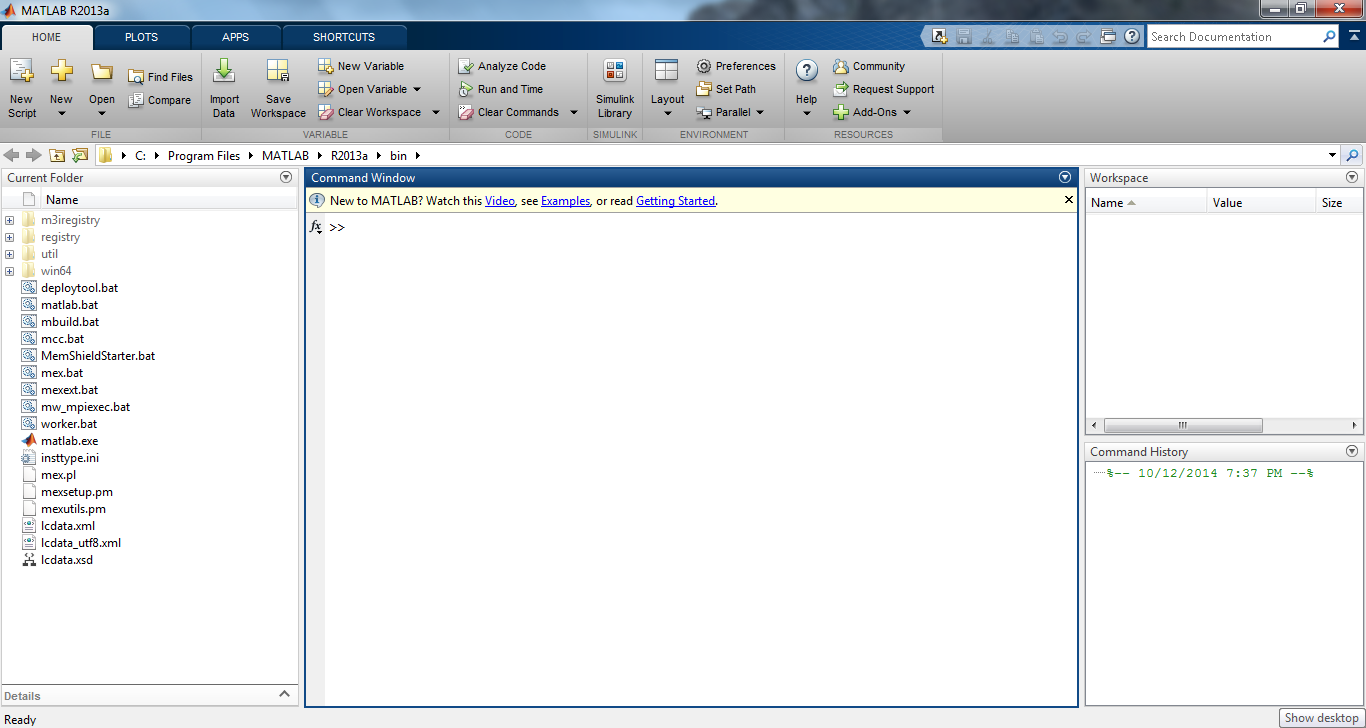1366x728 pixels.
Task: Click the round Help question mark in the quick access toolbar
Action: 1132,37
